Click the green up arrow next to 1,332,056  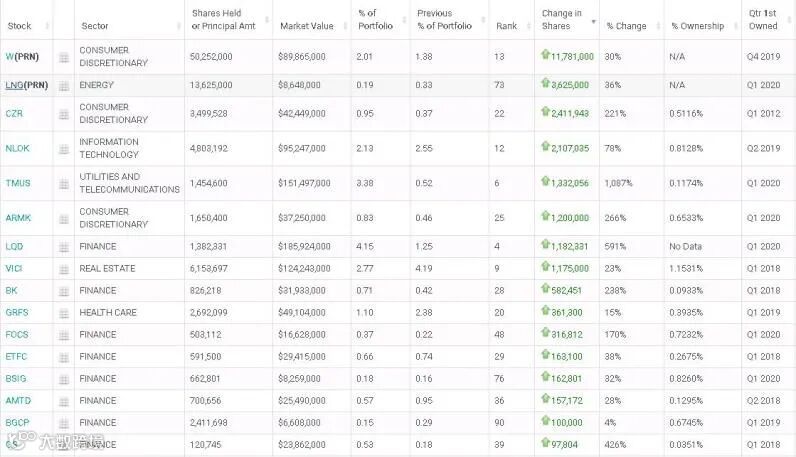pos(546,181)
